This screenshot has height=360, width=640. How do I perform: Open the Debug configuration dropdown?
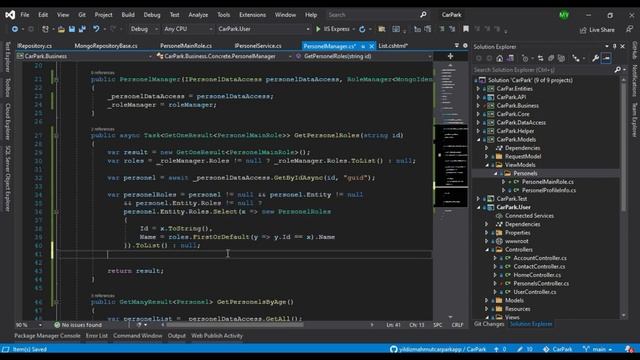[144, 29]
